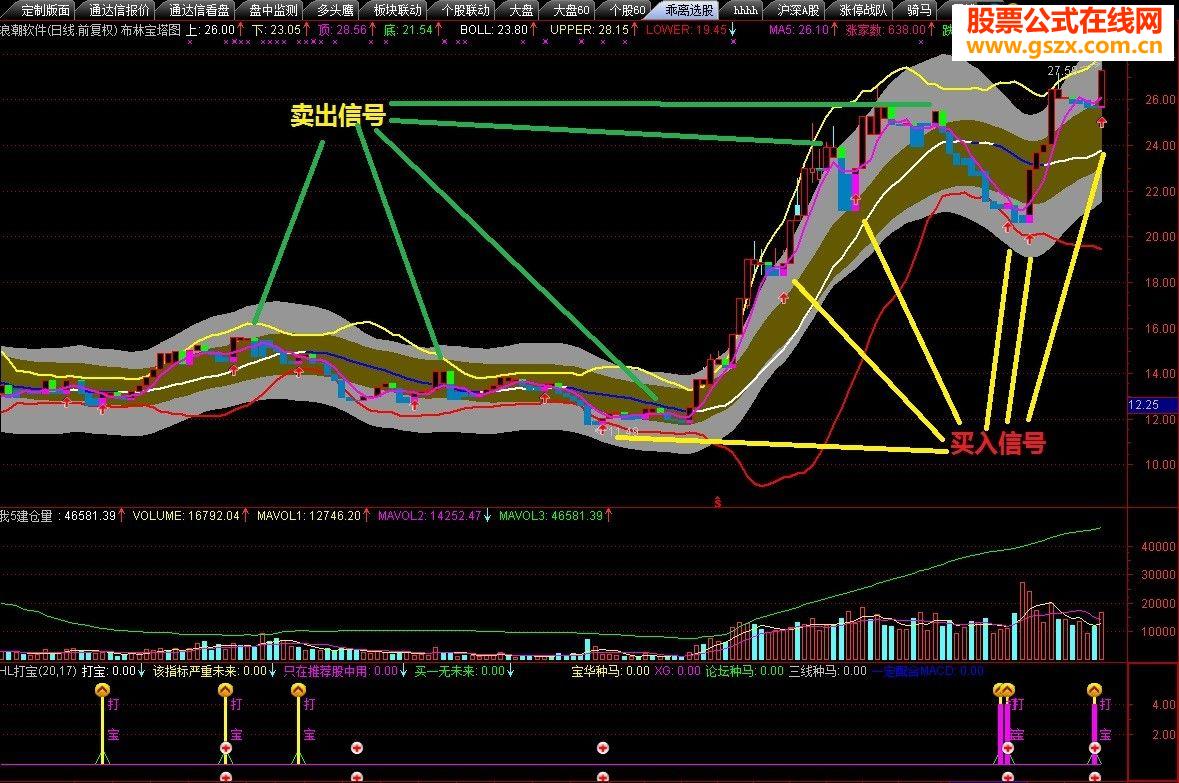The width and height of the screenshot is (1179, 783).
Task: Click the leftmost gold 打宝 signal arrow icon
Action: [x=103, y=690]
